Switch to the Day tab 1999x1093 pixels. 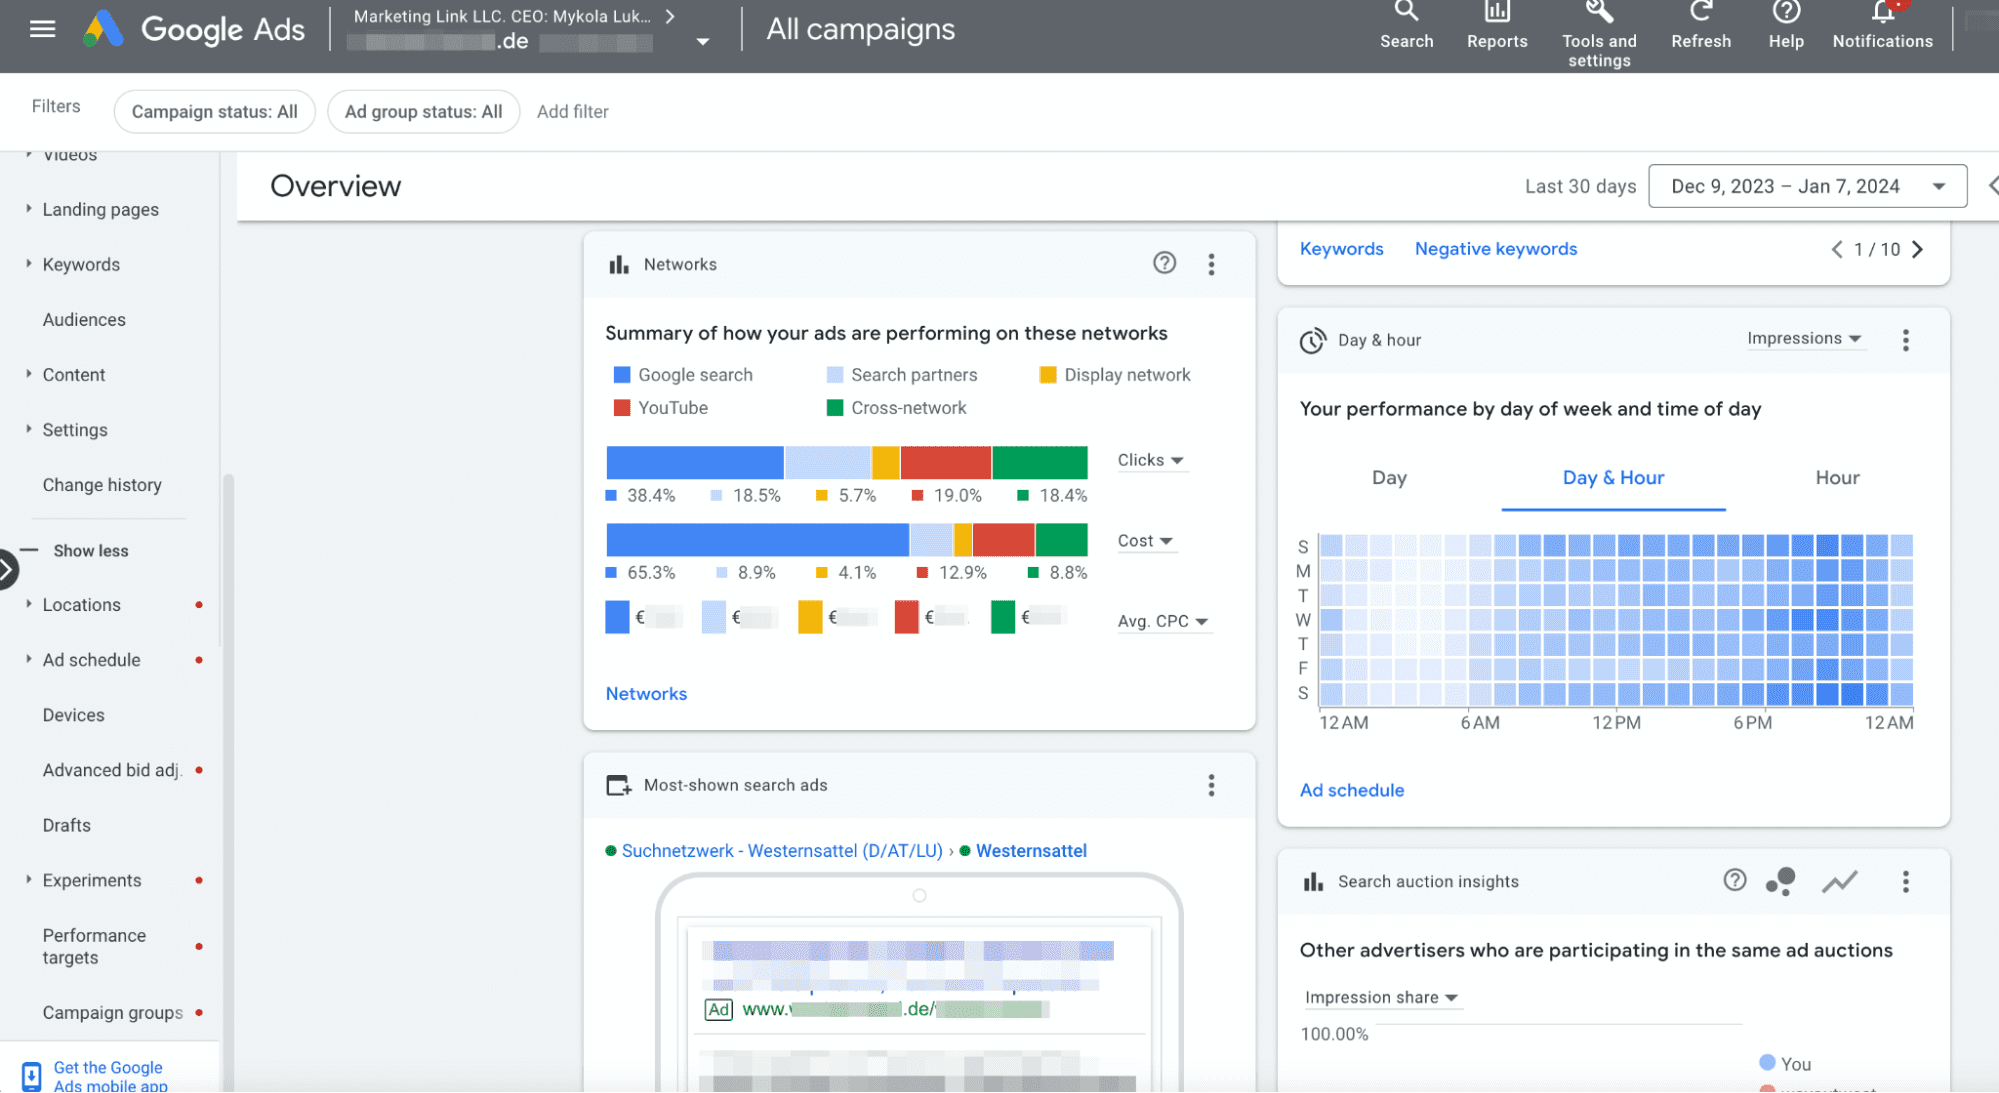coord(1388,478)
